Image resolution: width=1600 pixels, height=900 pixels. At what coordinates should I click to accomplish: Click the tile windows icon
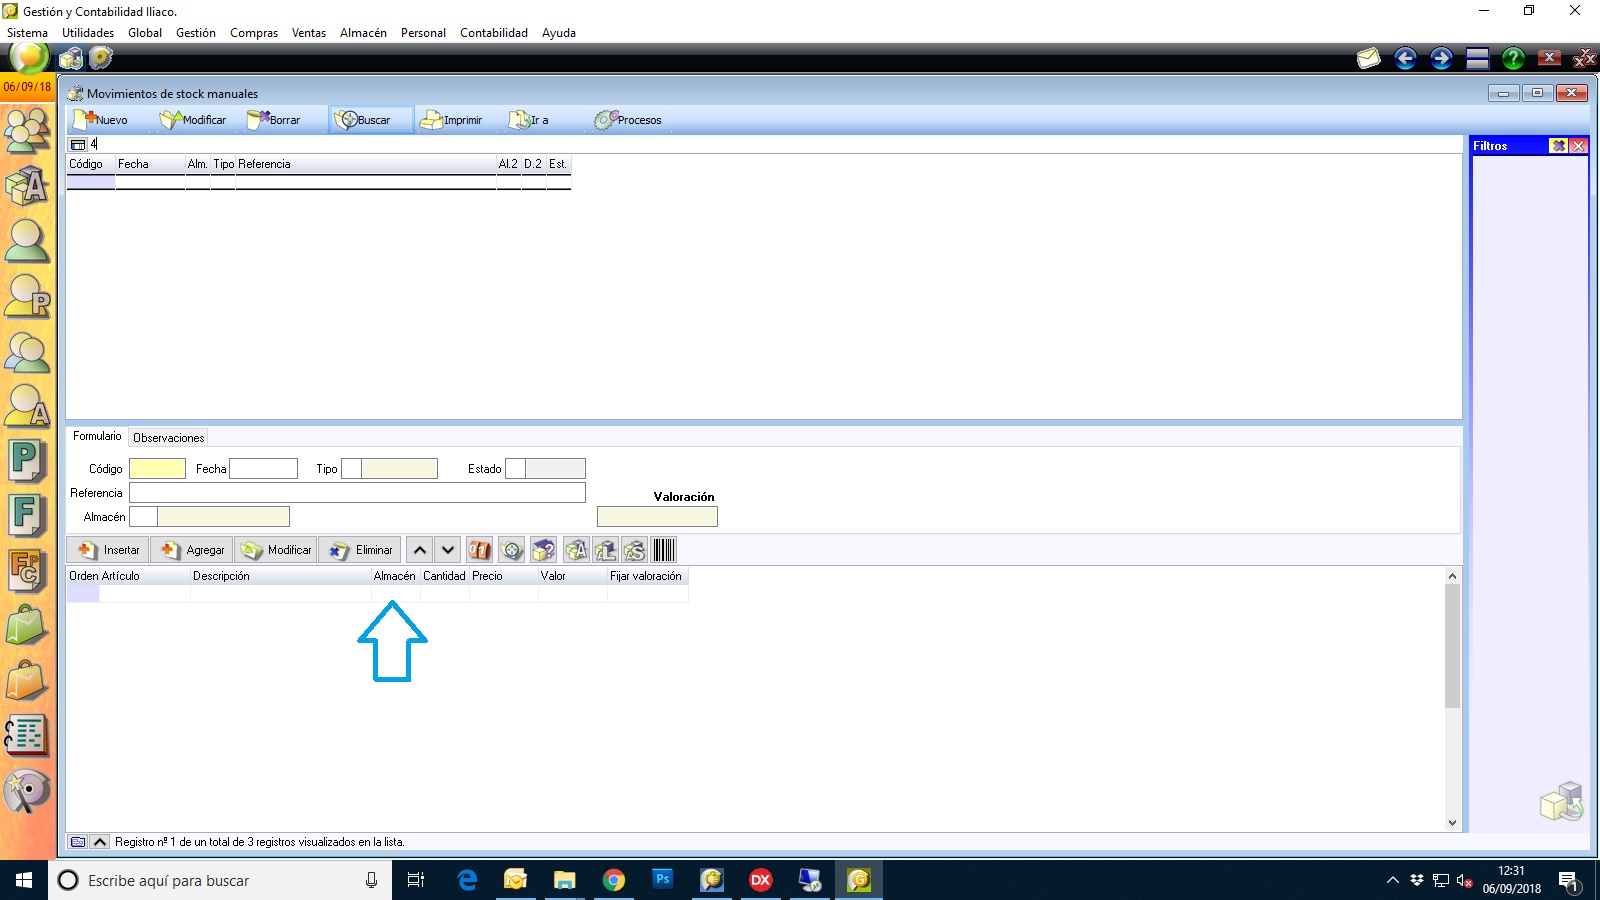point(1478,59)
